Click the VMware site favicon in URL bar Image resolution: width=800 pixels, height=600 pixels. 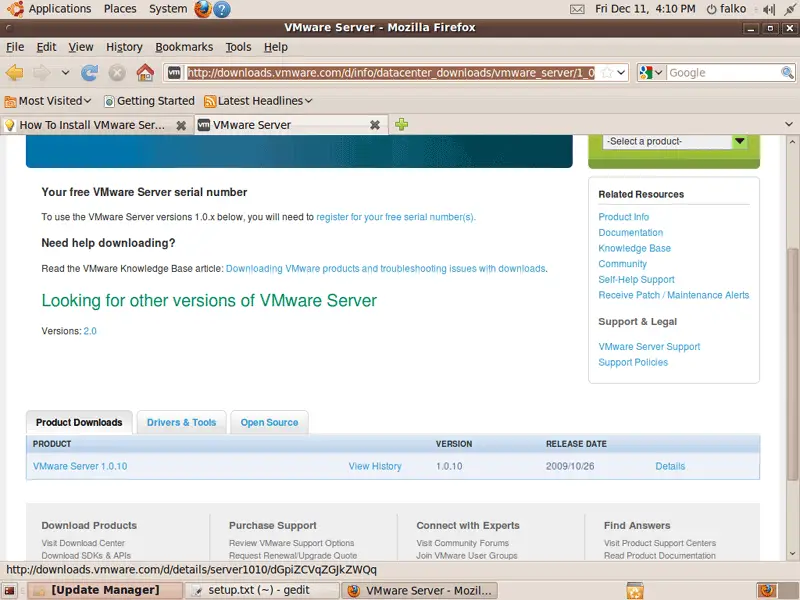point(174,73)
